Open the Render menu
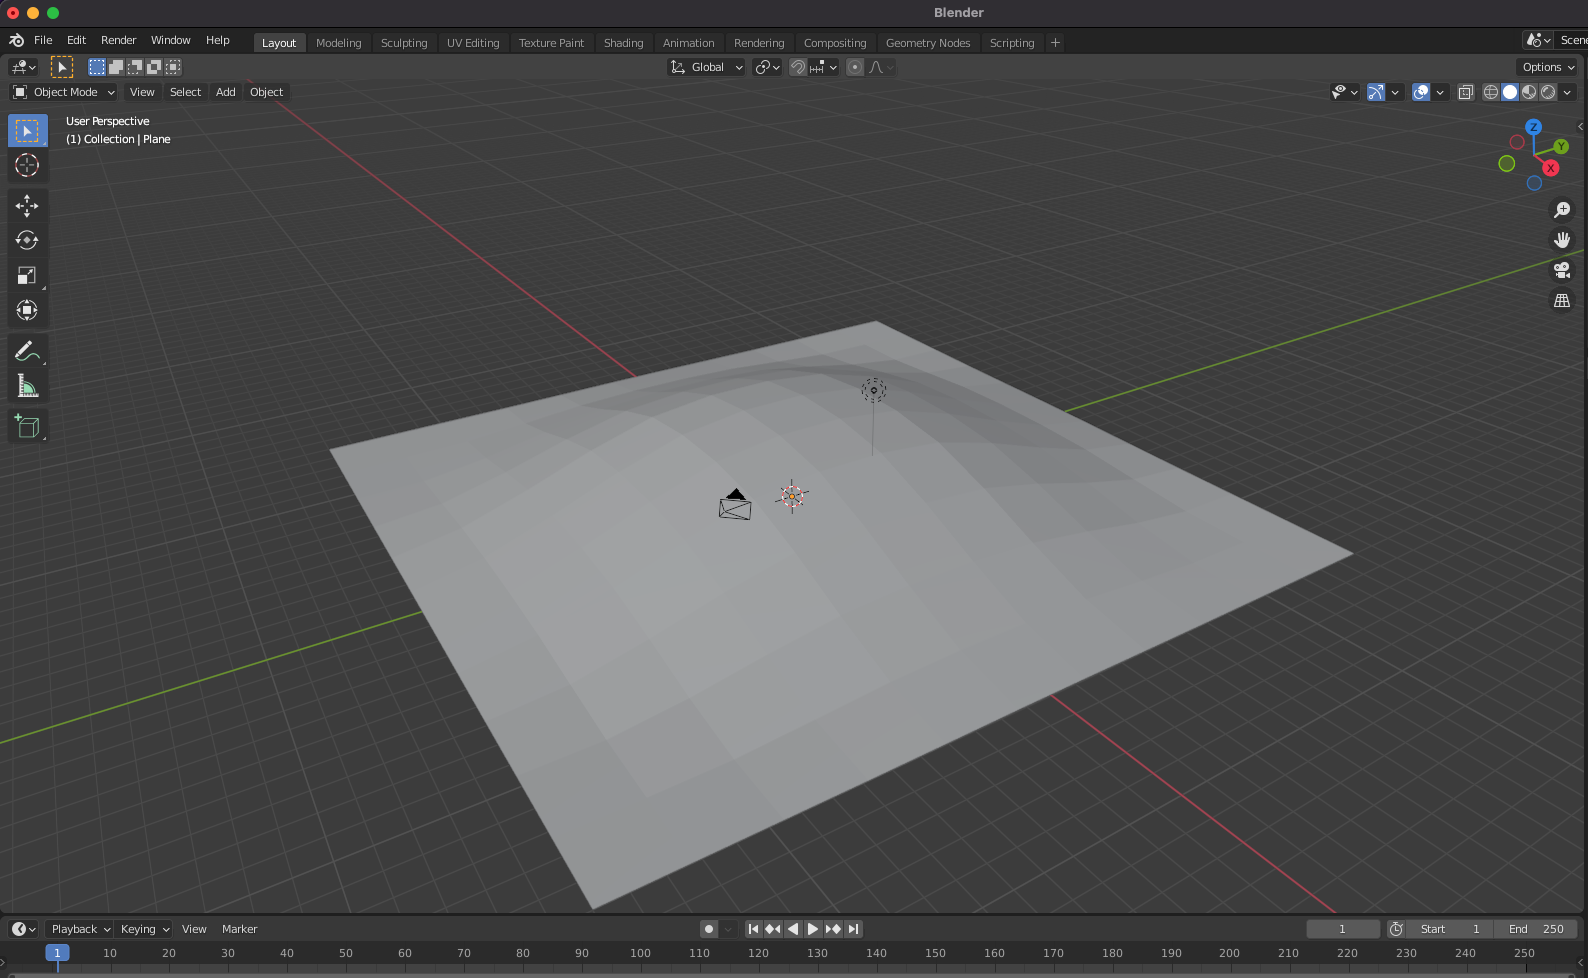The height and width of the screenshot is (978, 1588). coord(118,40)
